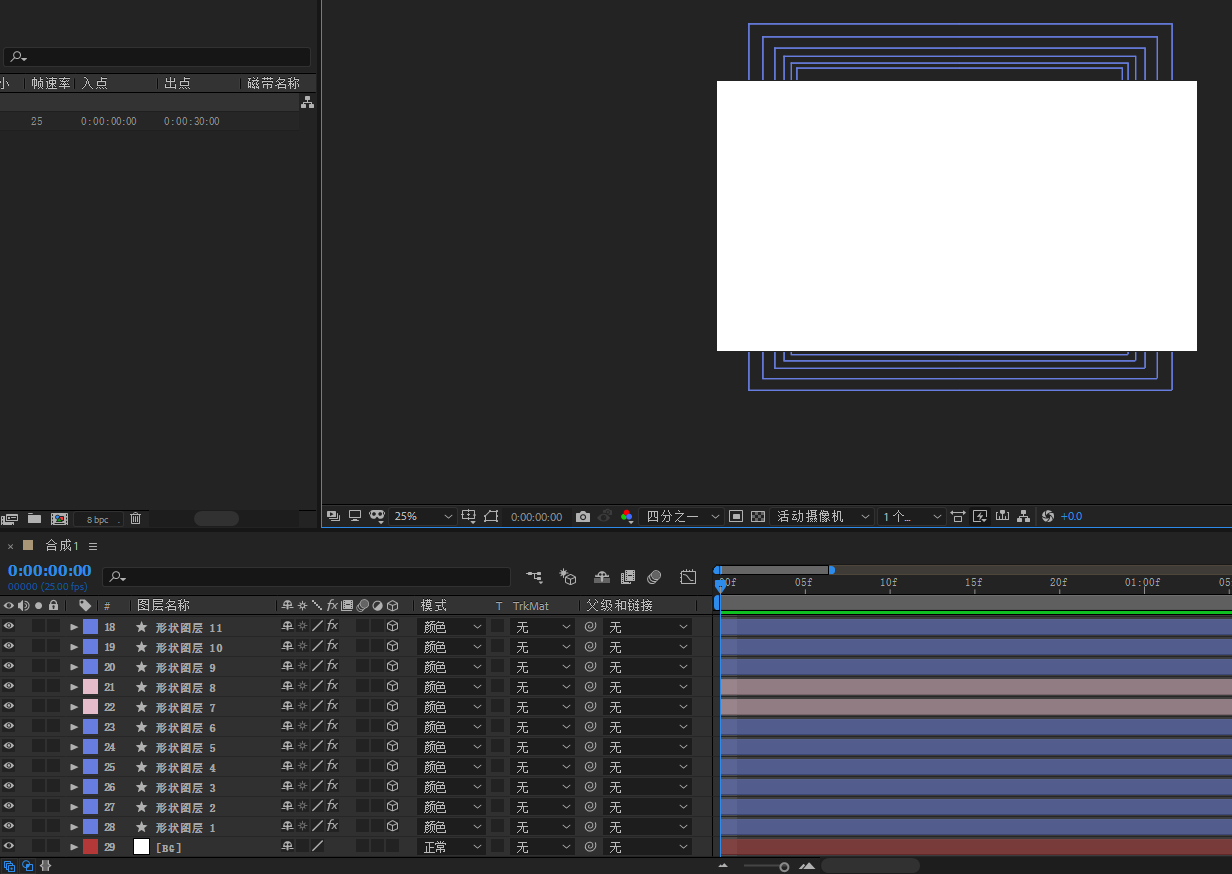Viewport: 1232px width, 874px height.
Task: Take a snapshot with the camera icon
Action: click(583, 517)
